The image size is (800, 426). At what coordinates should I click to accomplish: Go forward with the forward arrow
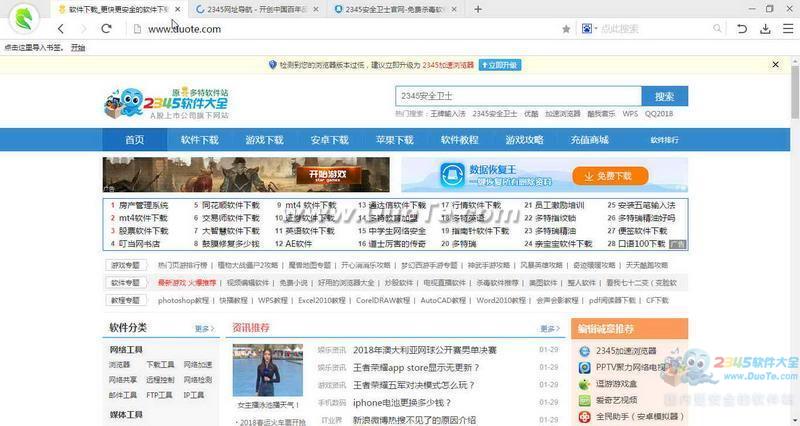(x=83, y=29)
